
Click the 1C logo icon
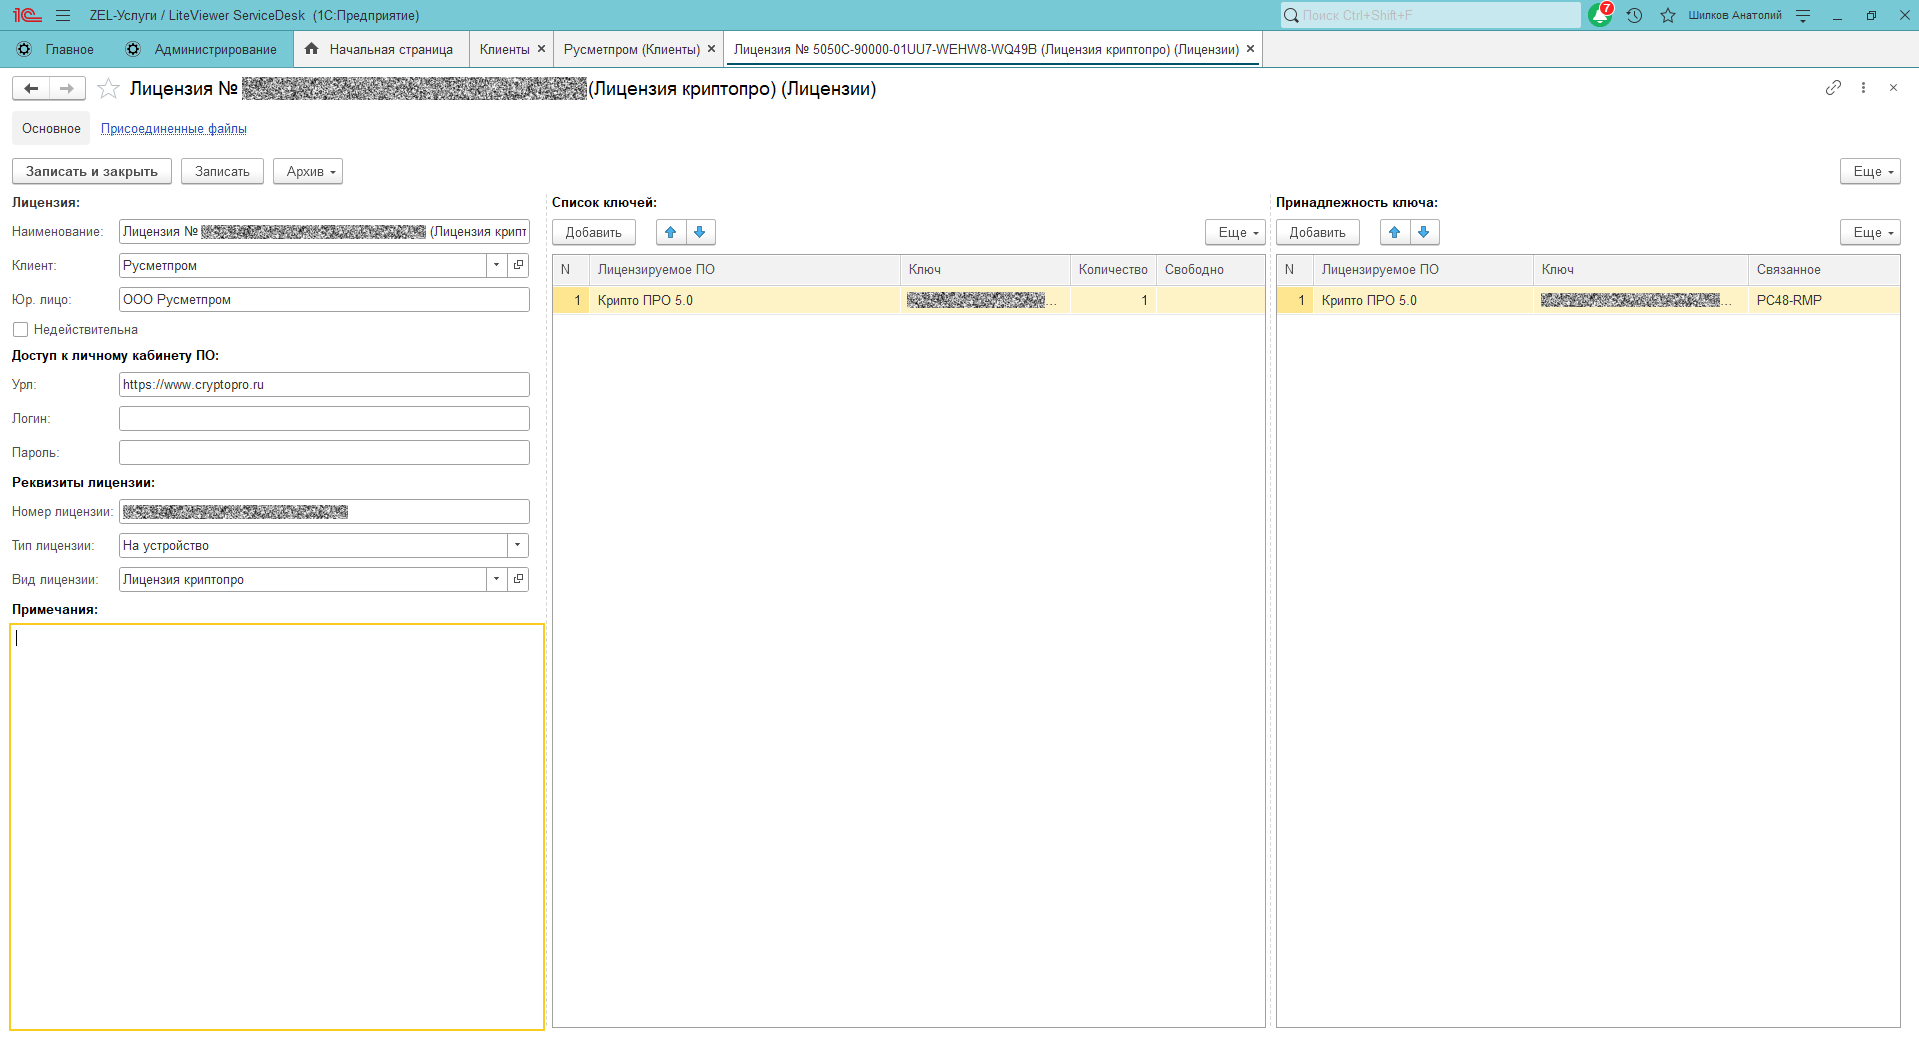(27, 15)
